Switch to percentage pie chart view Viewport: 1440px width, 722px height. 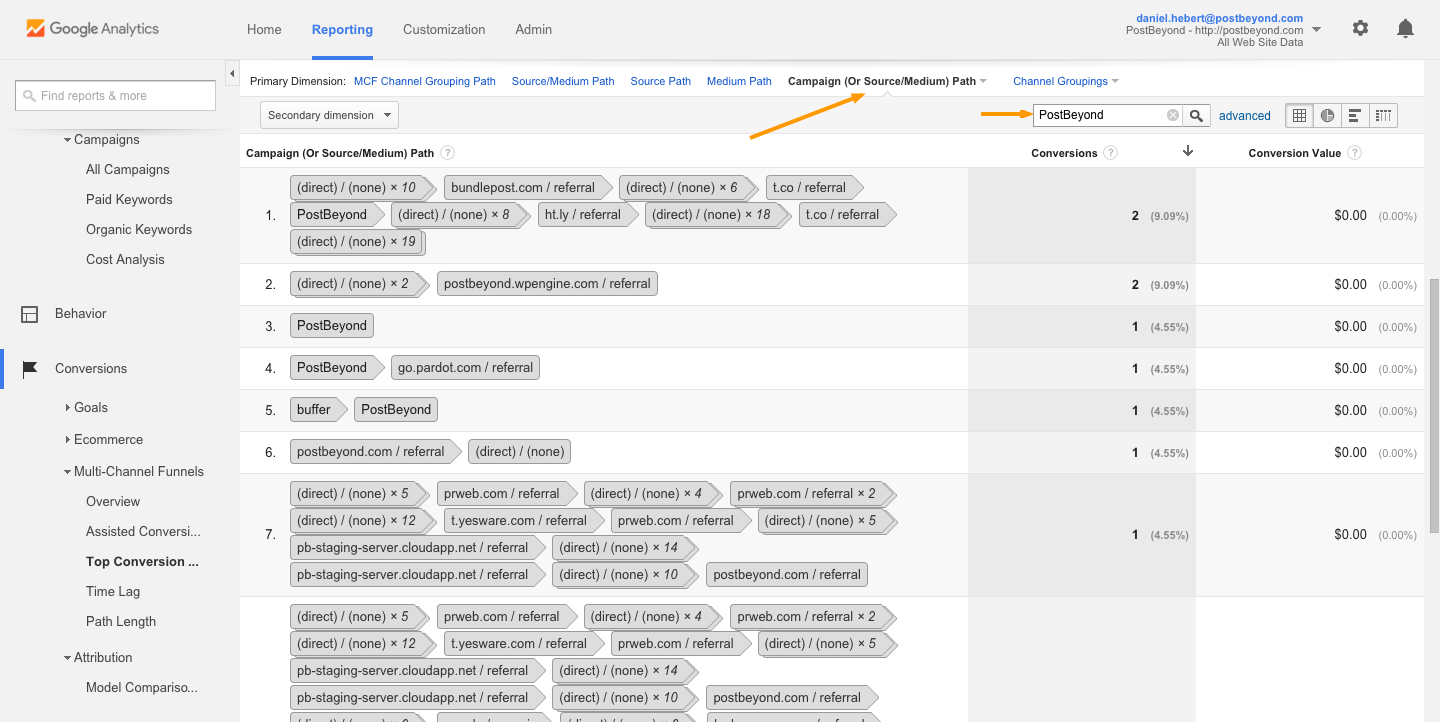1327,115
